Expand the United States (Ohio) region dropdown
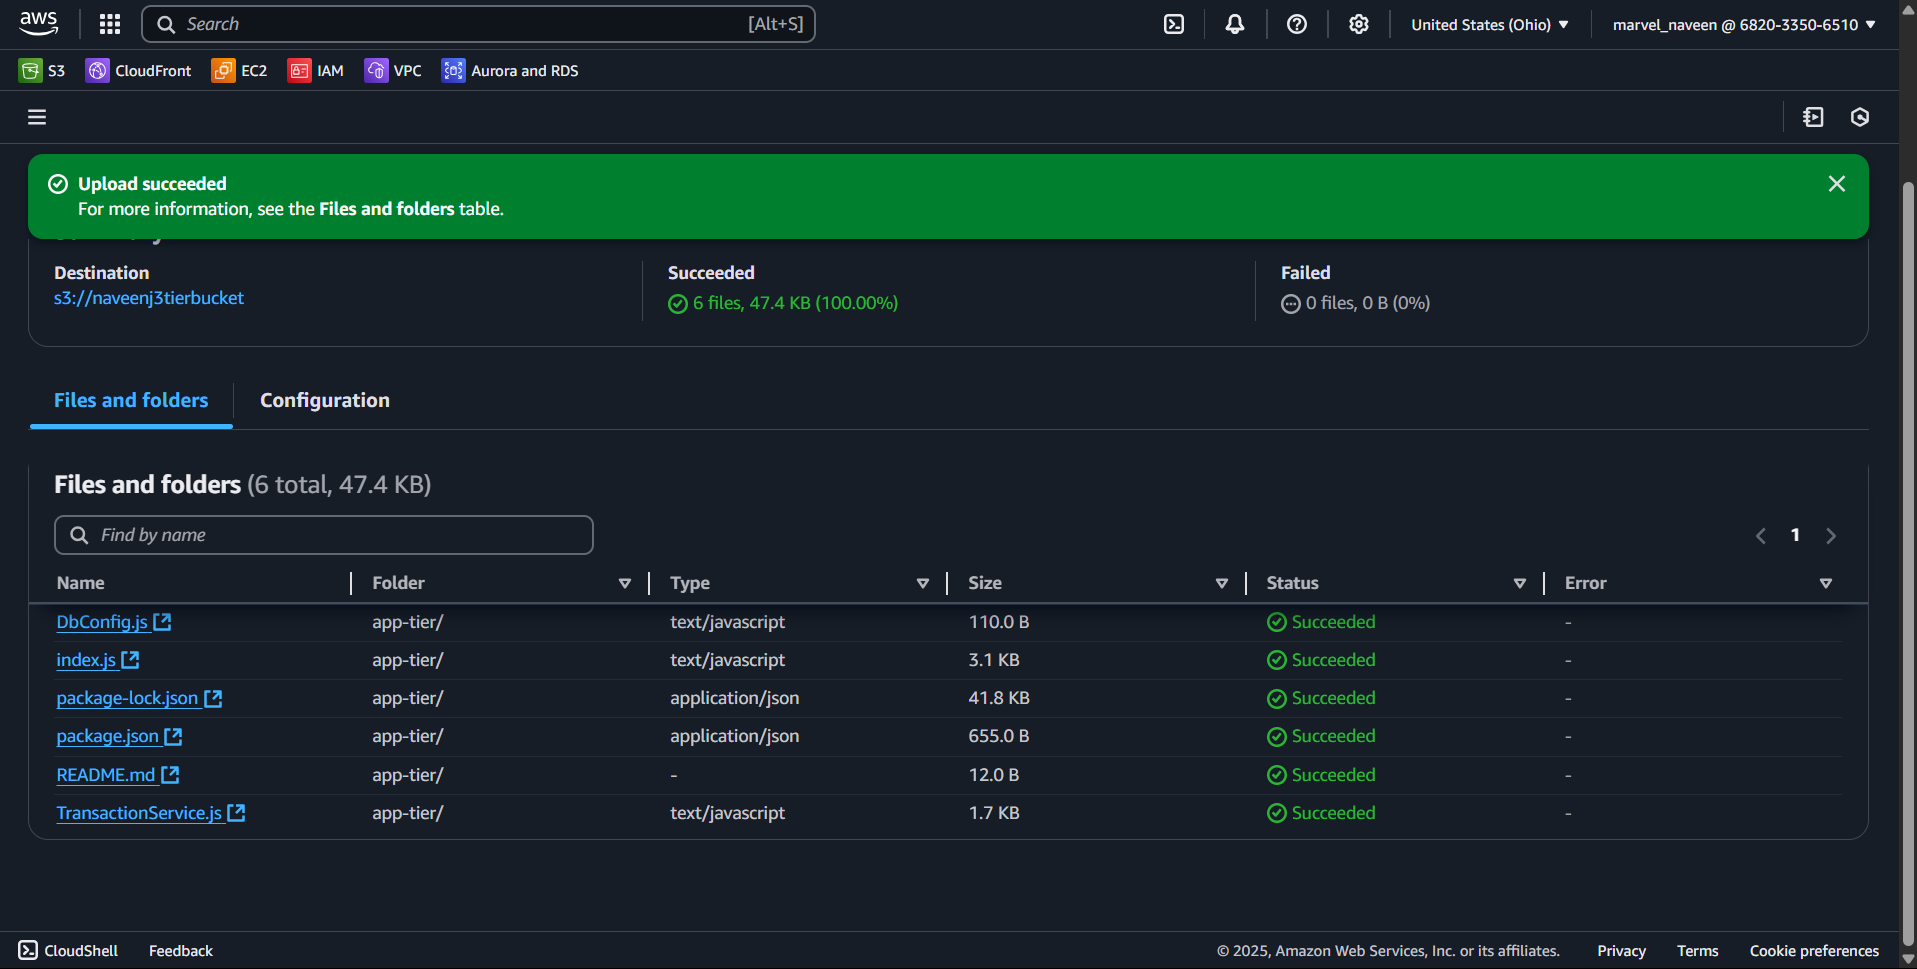Image resolution: width=1917 pixels, height=969 pixels. click(x=1489, y=24)
